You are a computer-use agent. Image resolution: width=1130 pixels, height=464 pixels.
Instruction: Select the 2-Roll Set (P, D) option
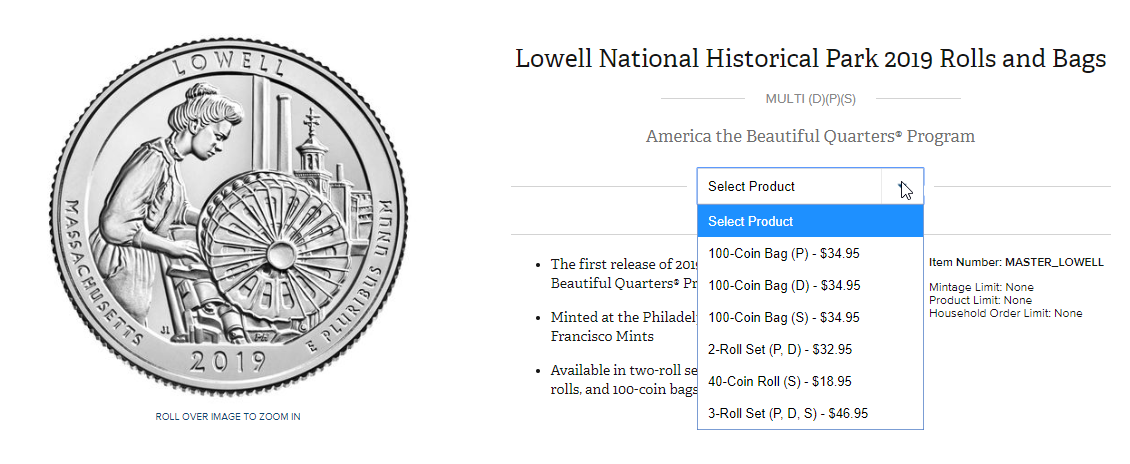point(782,349)
